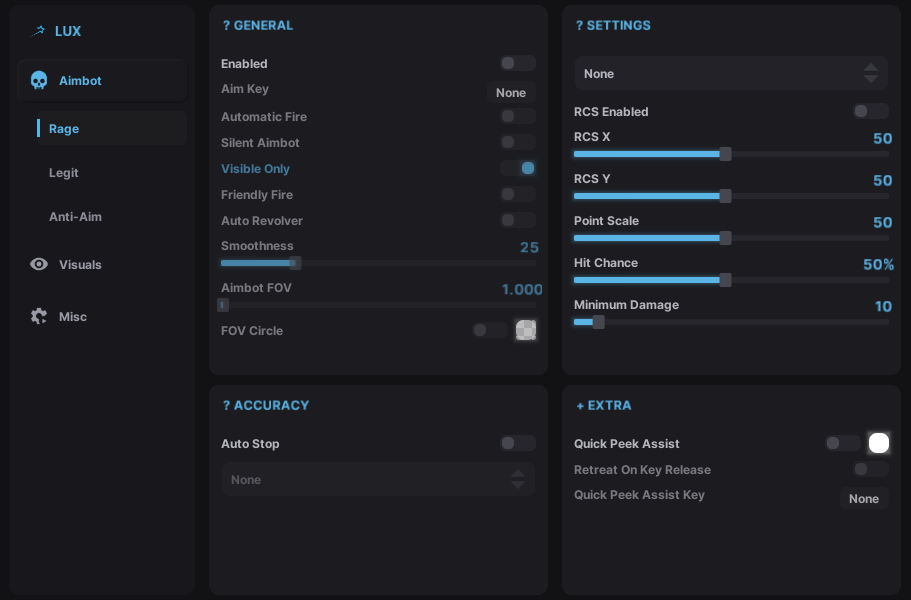This screenshot has height=600, width=911.
Task: Switch to the Anti-Aim tab
Action: 75,217
